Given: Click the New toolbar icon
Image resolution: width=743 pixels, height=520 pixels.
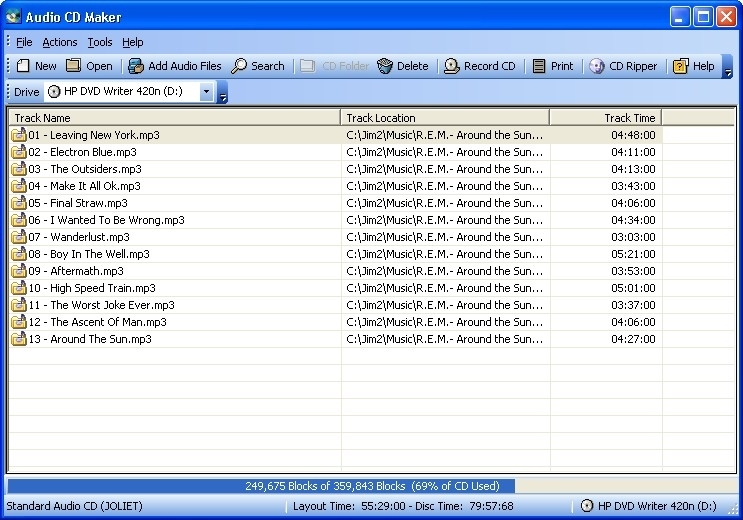Looking at the screenshot, I should tap(23, 66).
